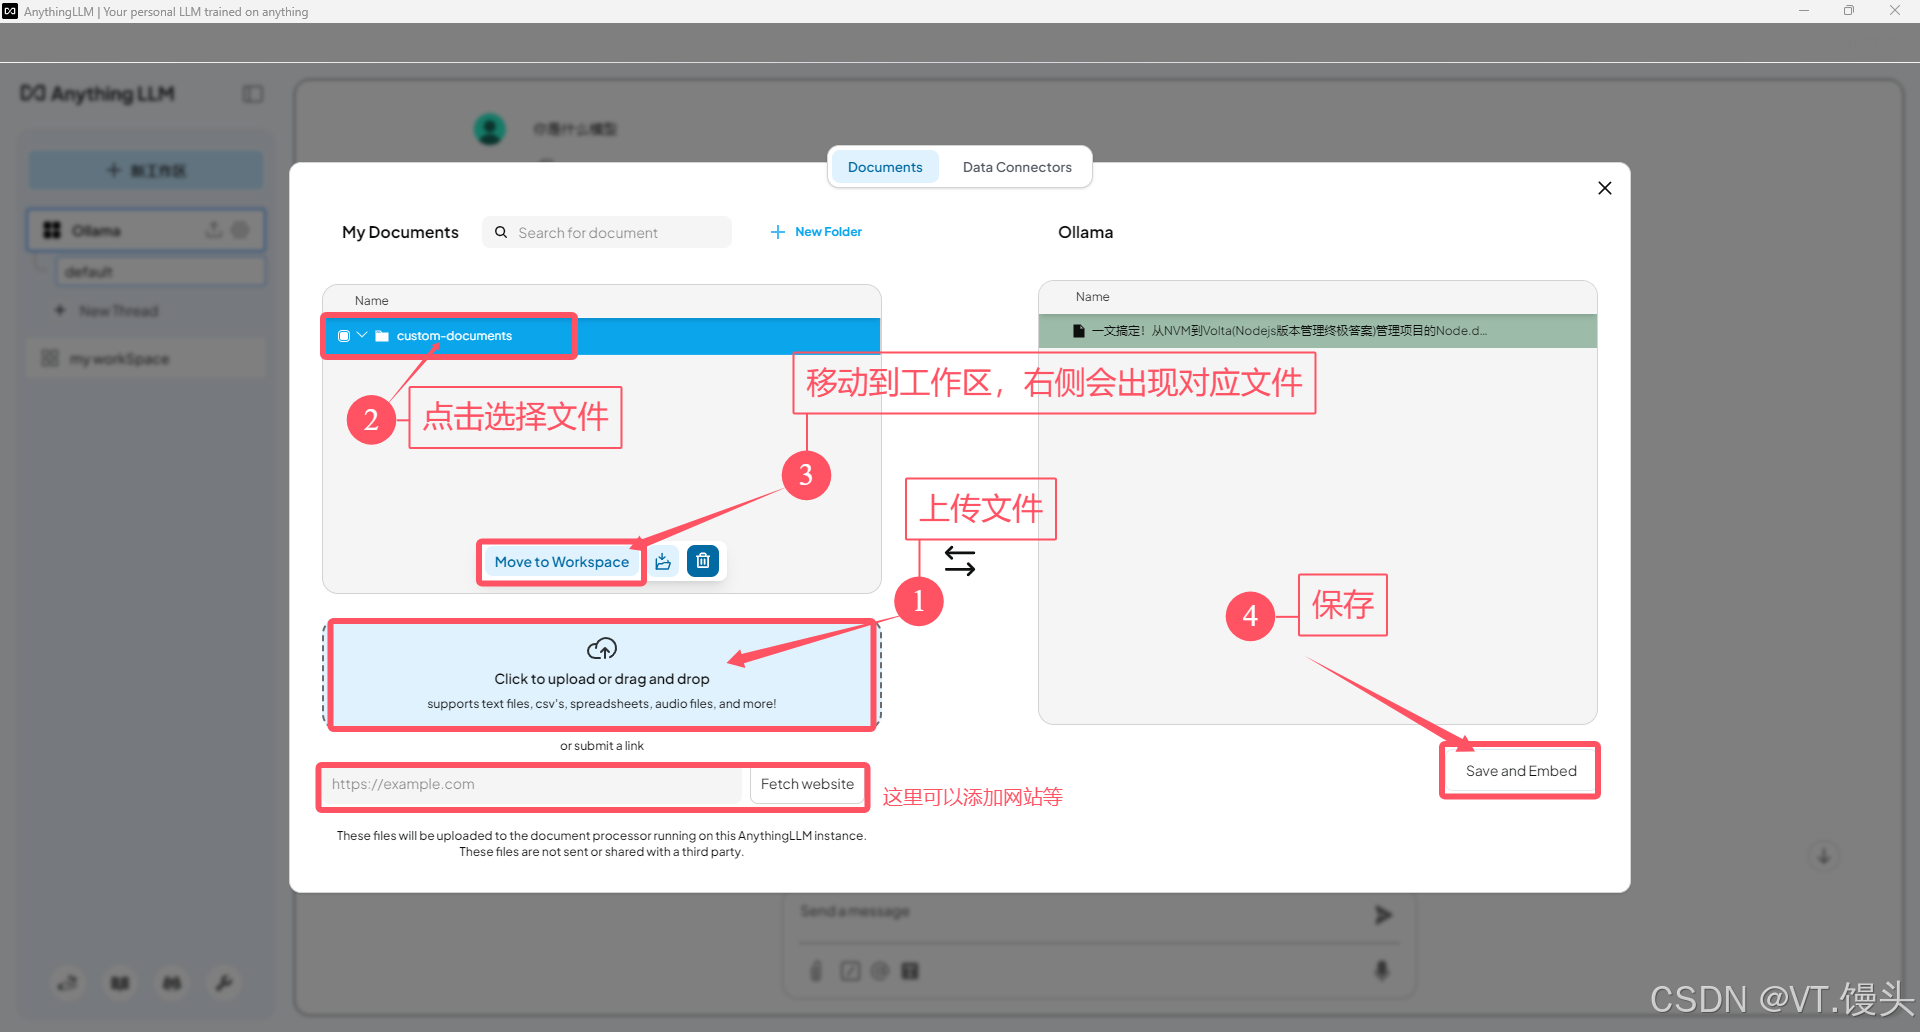Click the microphone icon in chat box
Viewport: 1920px width, 1032px height.
pyautogui.click(x=1382, y=970)
